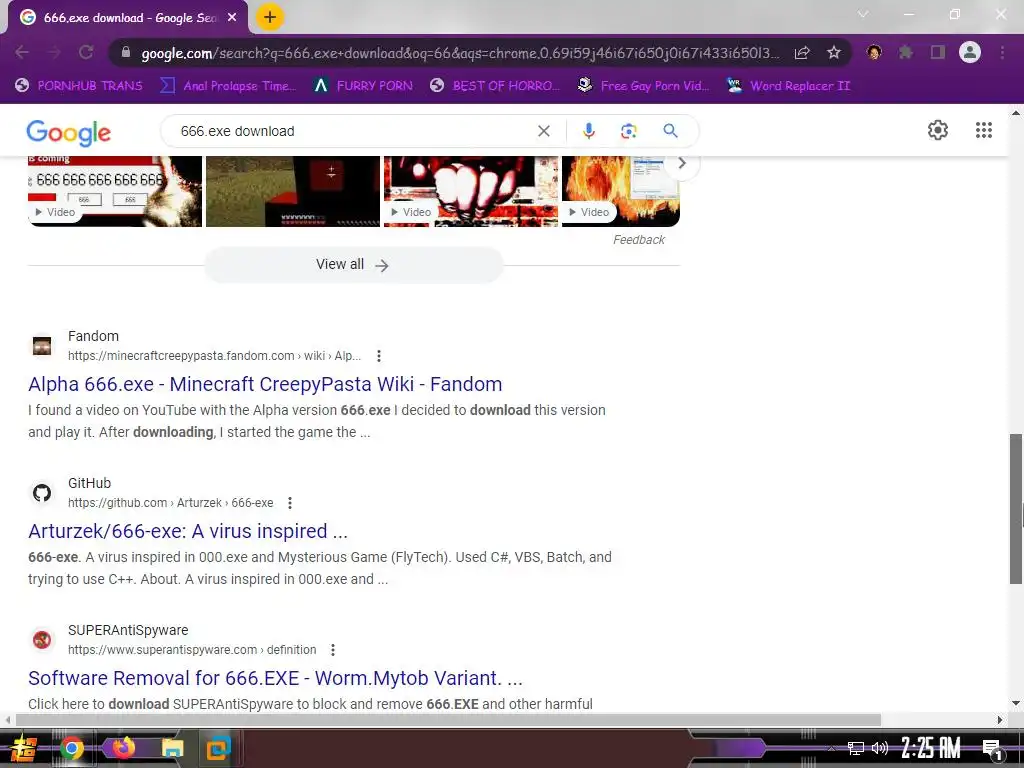Image resolution: width=1024 pixels, height=768 pixels.
Task: Open Alpha 666.exe Minecraft CreepyPasta Wiki result
Action: click(265, 384)
